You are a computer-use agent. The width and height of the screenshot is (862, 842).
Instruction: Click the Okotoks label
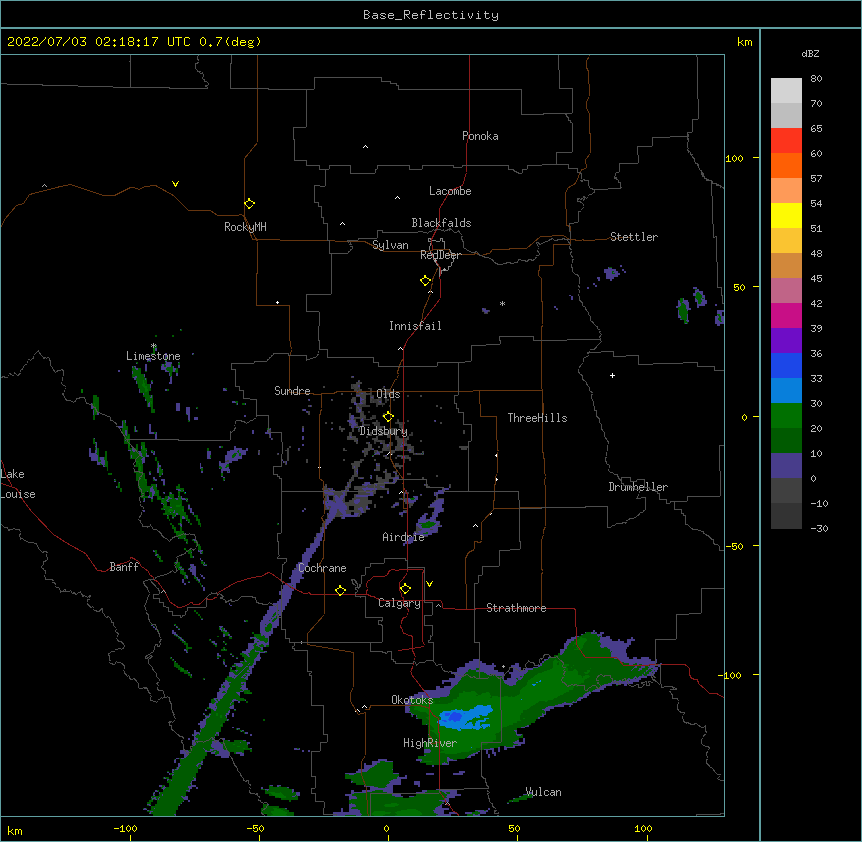[412, 700]
